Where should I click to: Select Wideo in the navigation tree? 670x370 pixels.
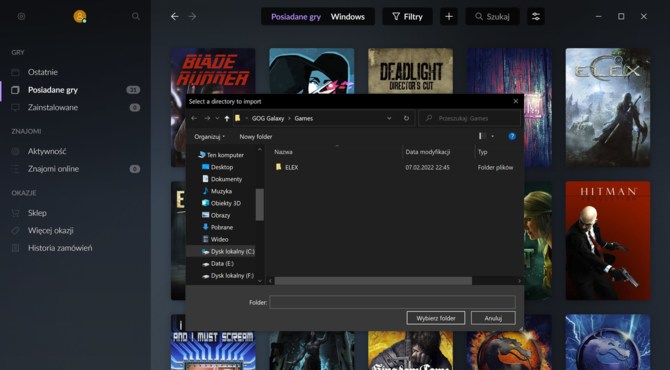tap(215, 239)
